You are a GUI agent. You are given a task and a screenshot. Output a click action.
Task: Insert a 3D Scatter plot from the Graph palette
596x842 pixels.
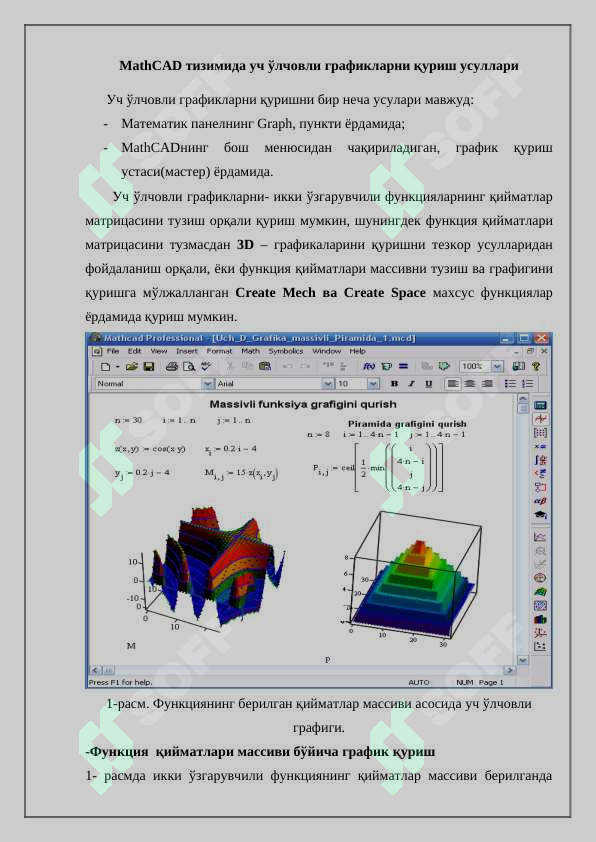pos(540,633)
